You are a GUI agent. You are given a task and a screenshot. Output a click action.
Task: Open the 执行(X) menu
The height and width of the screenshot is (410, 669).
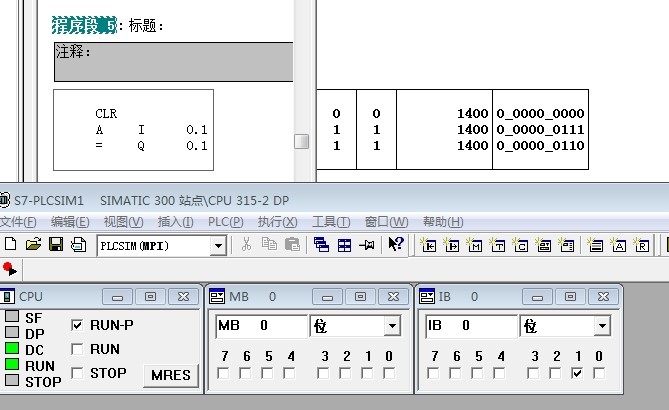pos(277,222)
